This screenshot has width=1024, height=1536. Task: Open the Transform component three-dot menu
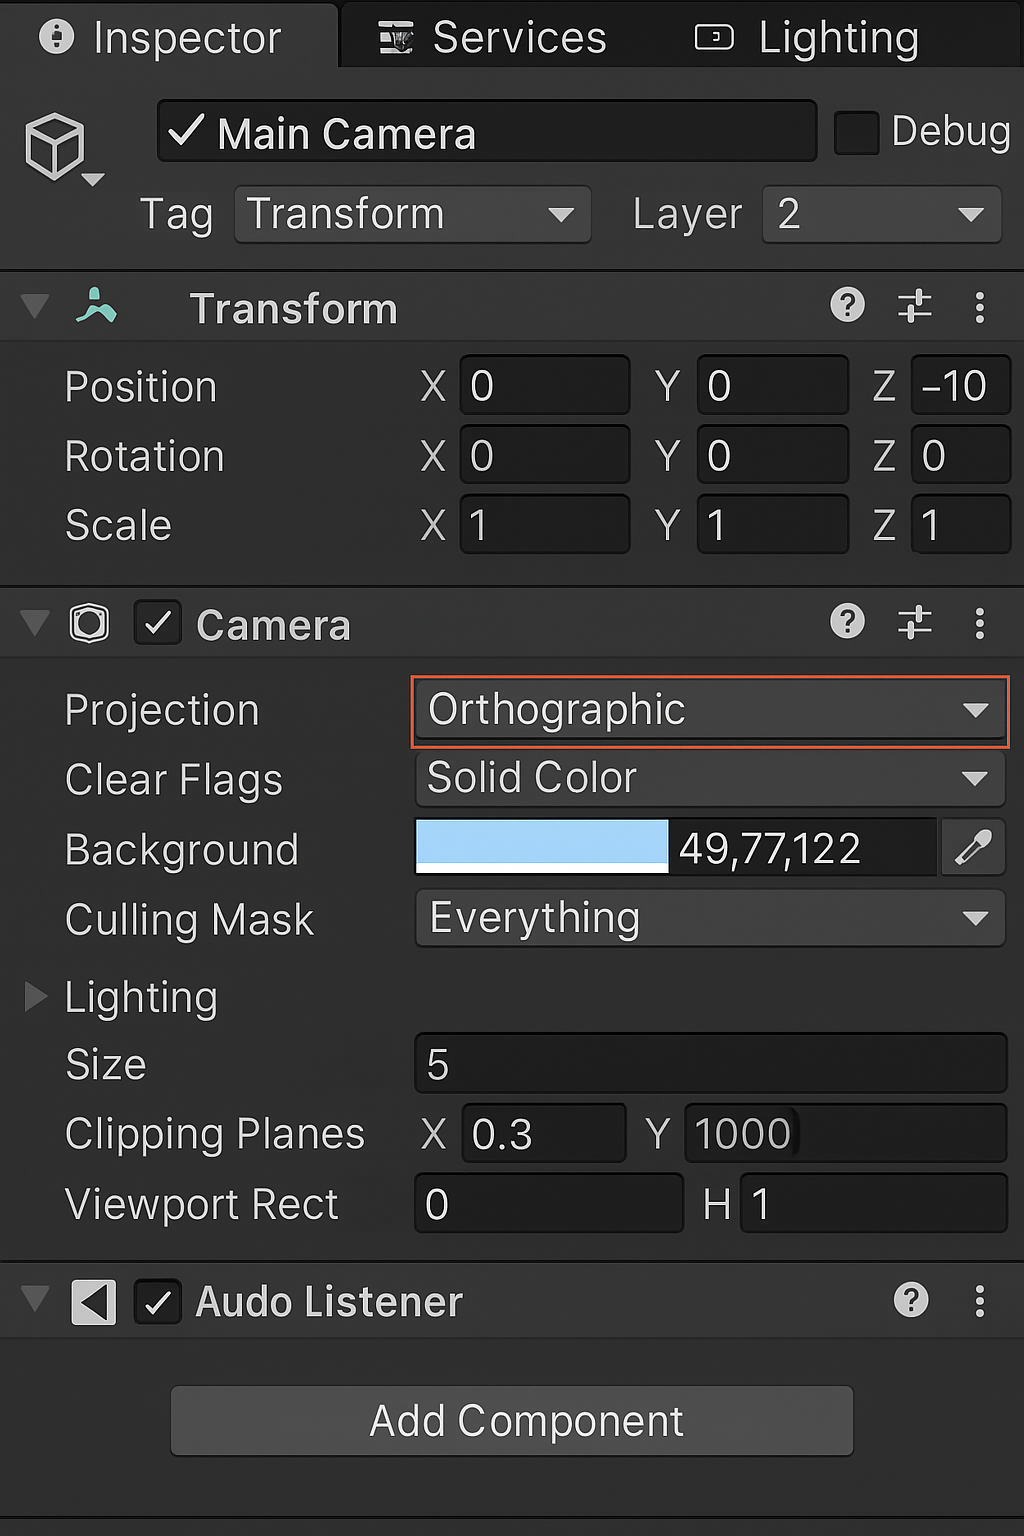tap(979, 307)
